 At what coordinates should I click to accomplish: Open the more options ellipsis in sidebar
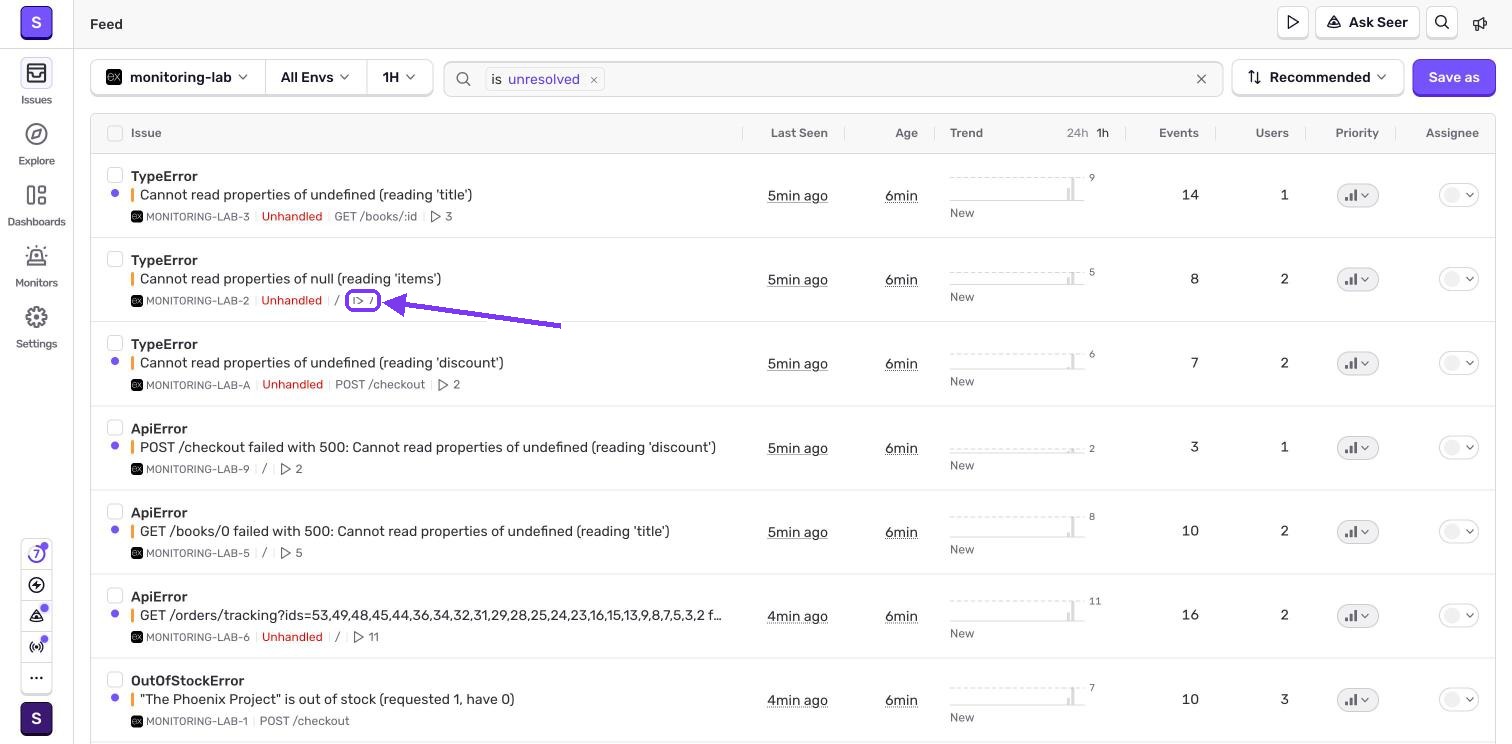point(36,677)
